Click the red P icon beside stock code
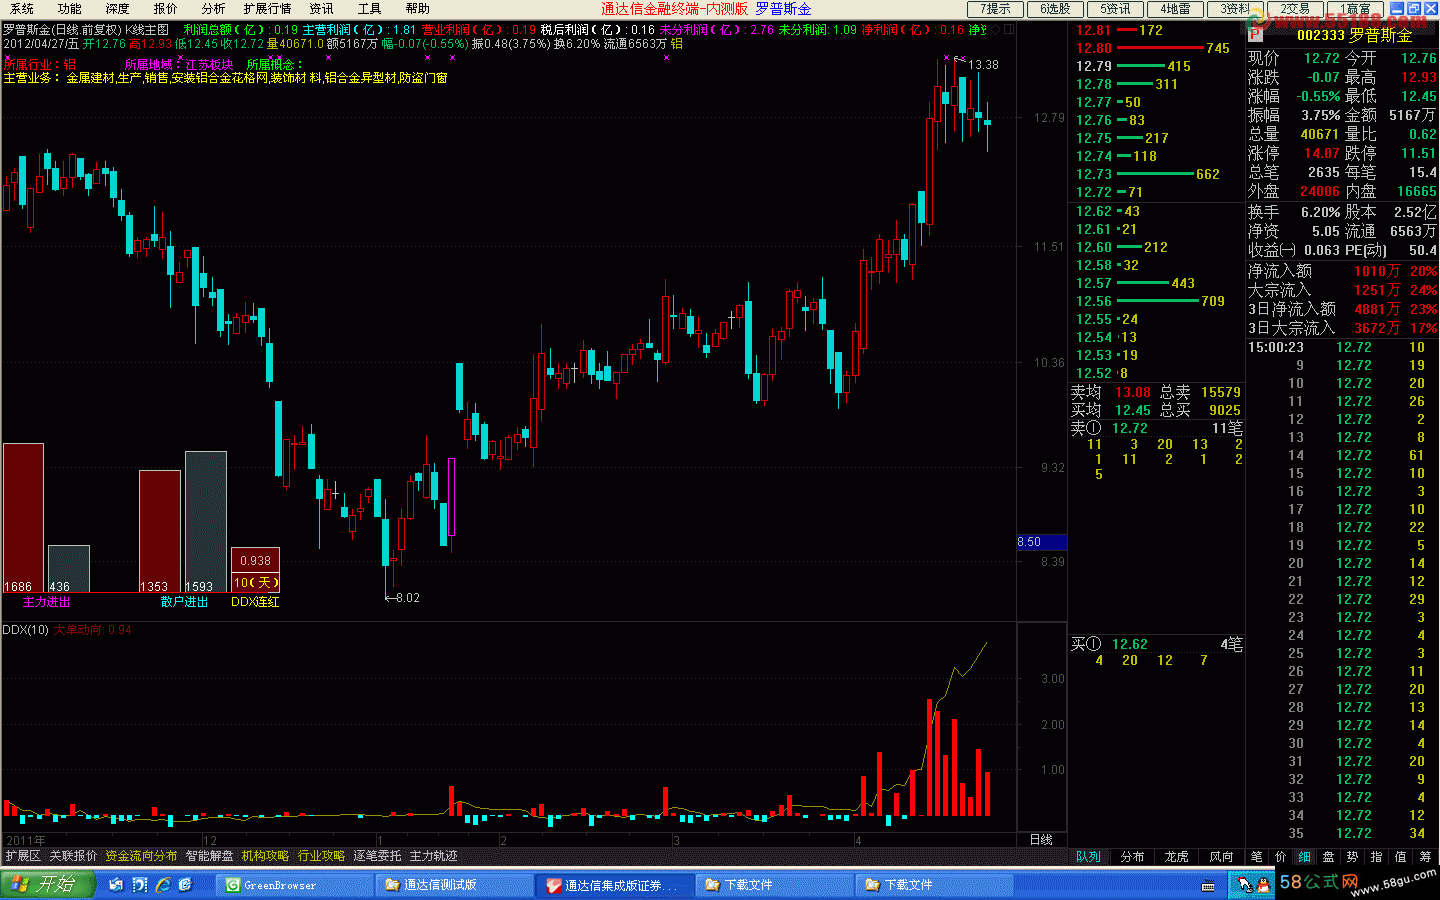 coord(1255,35)
